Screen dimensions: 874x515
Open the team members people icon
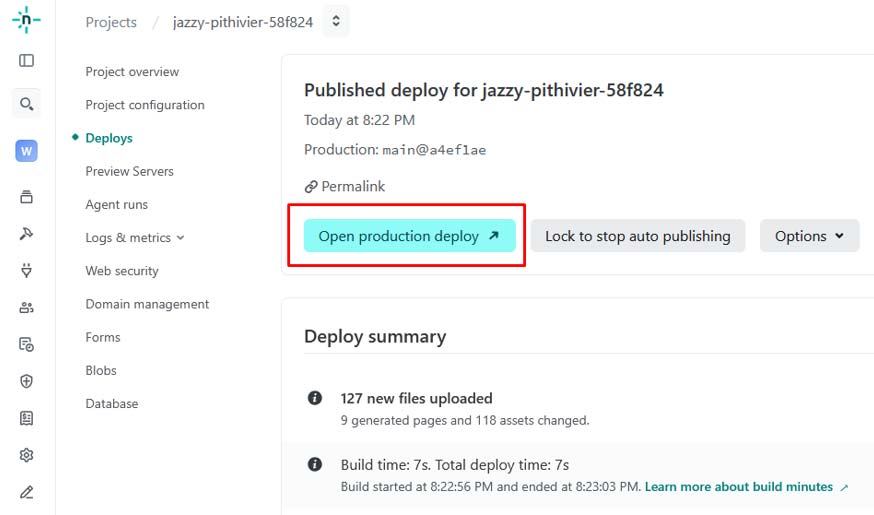(26, 307)
